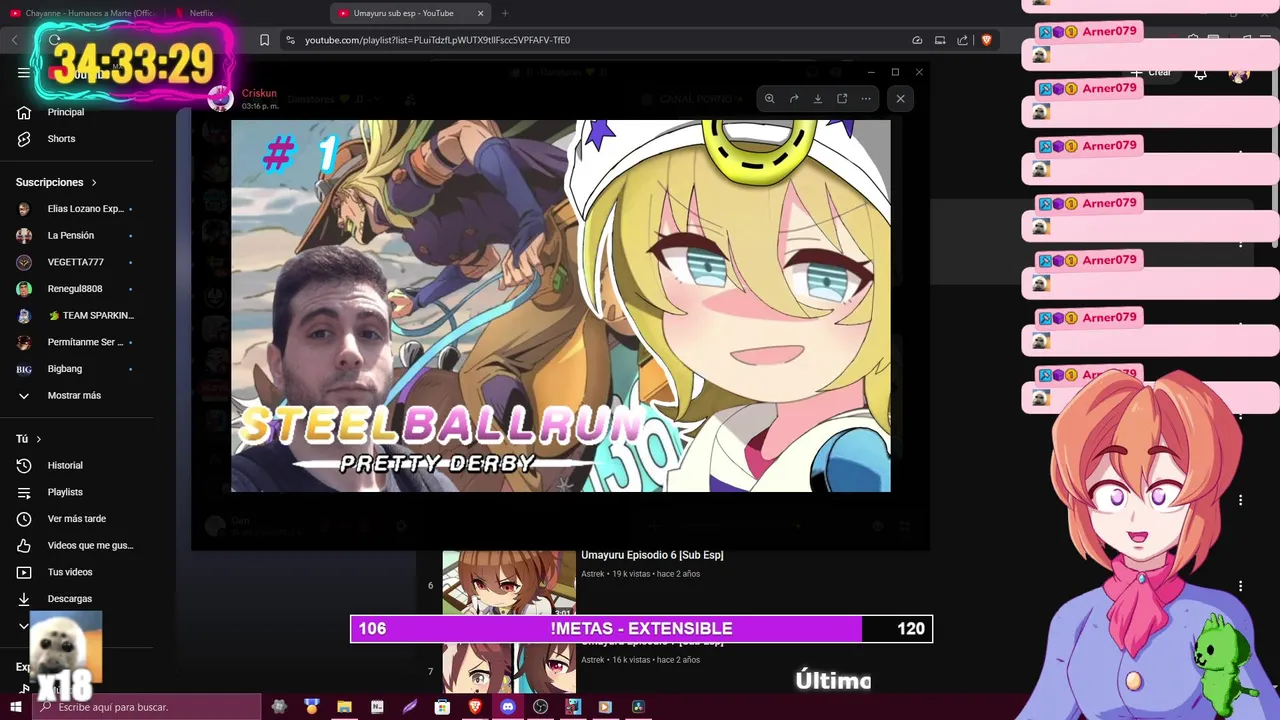Click the install/cast icon in address bar
The image size is (1280, 720).
940,40
